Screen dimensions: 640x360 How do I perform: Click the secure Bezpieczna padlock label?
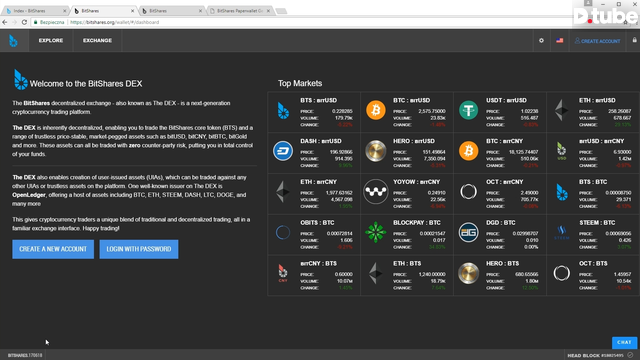click(49, 22)
